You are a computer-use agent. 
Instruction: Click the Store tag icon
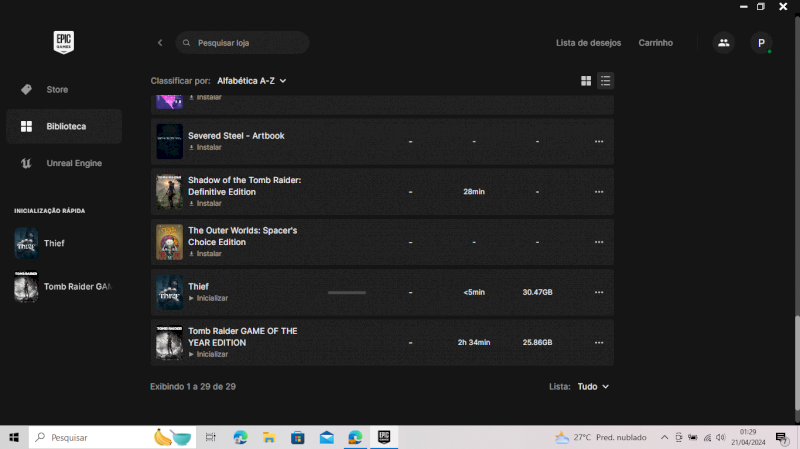pos(27,89)
